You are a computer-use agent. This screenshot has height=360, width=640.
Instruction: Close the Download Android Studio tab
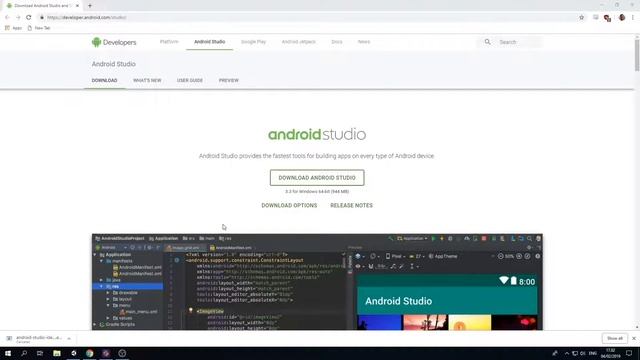coord(77,6)
